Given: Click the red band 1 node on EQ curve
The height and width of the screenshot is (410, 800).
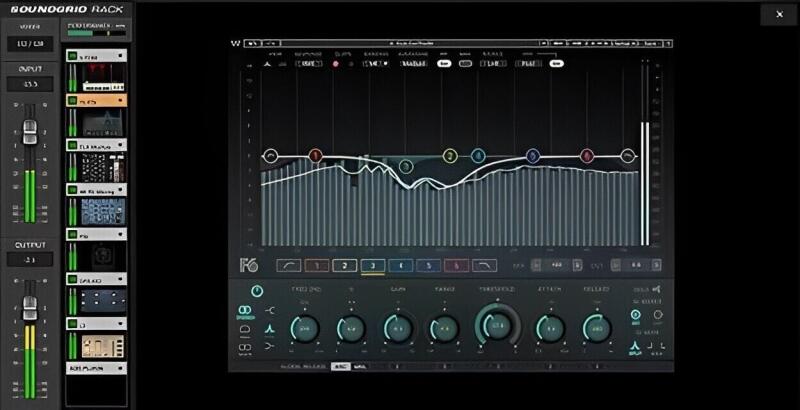Looking at the screenshot, I should [316, 156].
